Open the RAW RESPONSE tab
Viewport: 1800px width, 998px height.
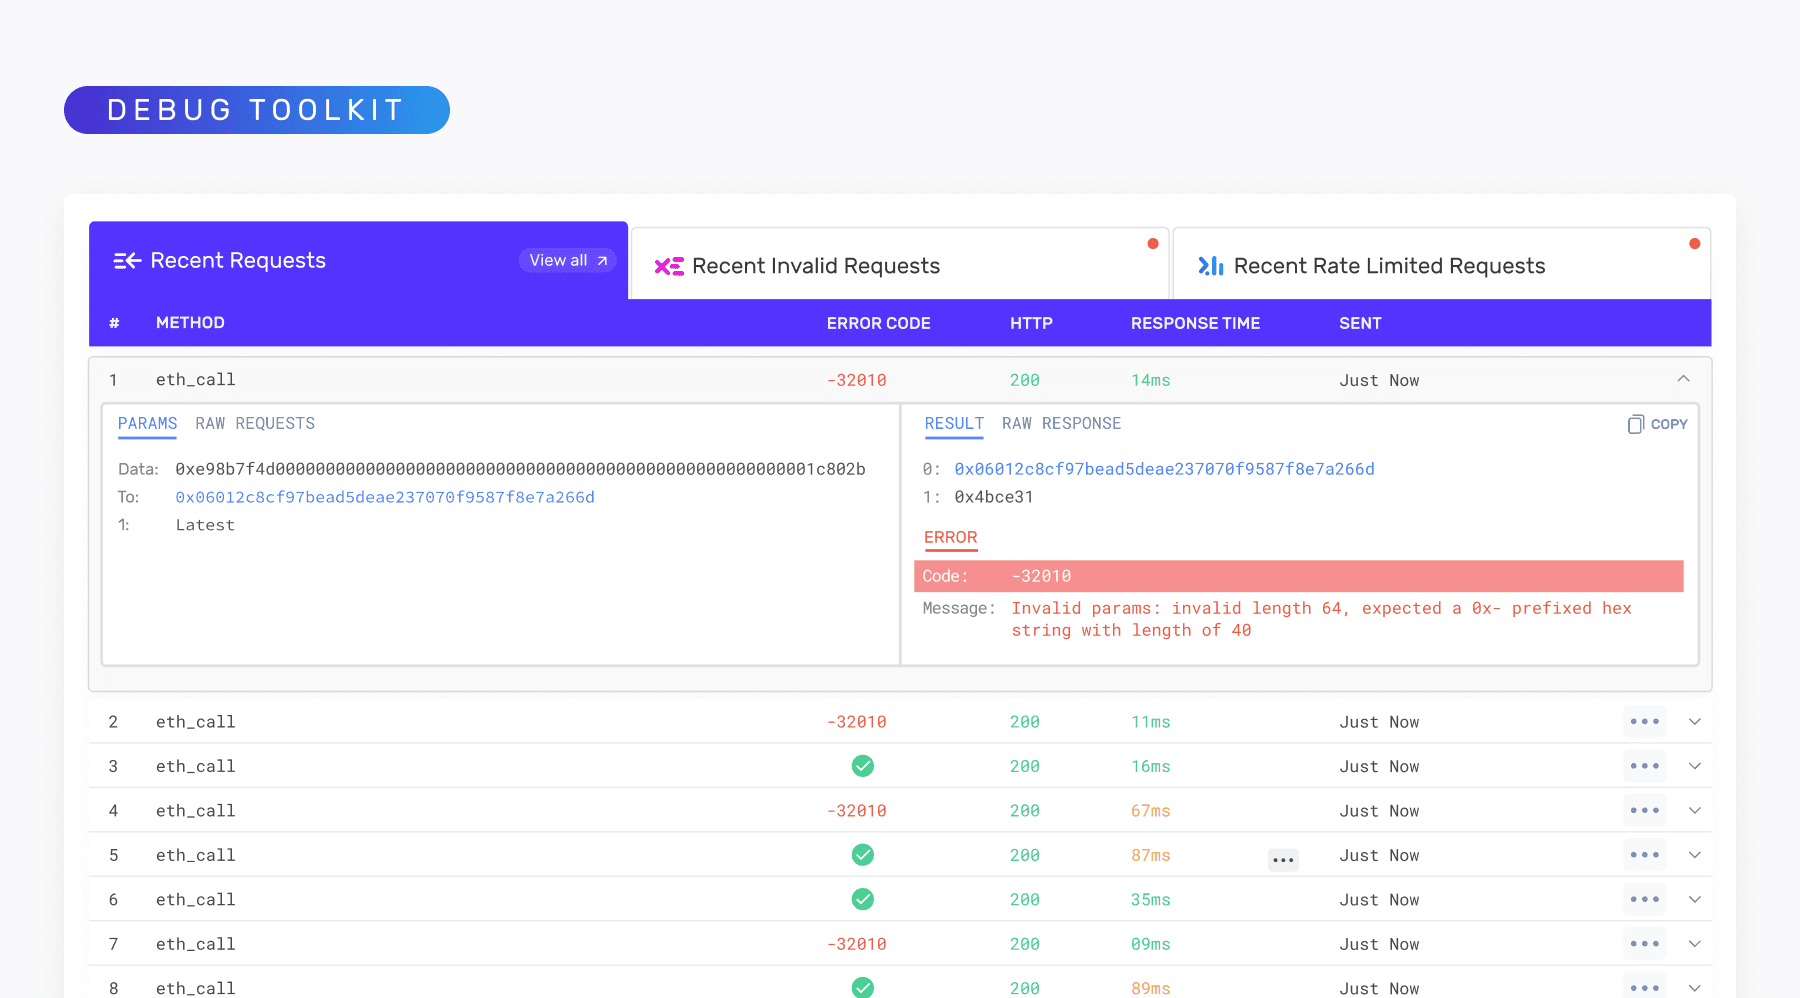pos(1061,424)
